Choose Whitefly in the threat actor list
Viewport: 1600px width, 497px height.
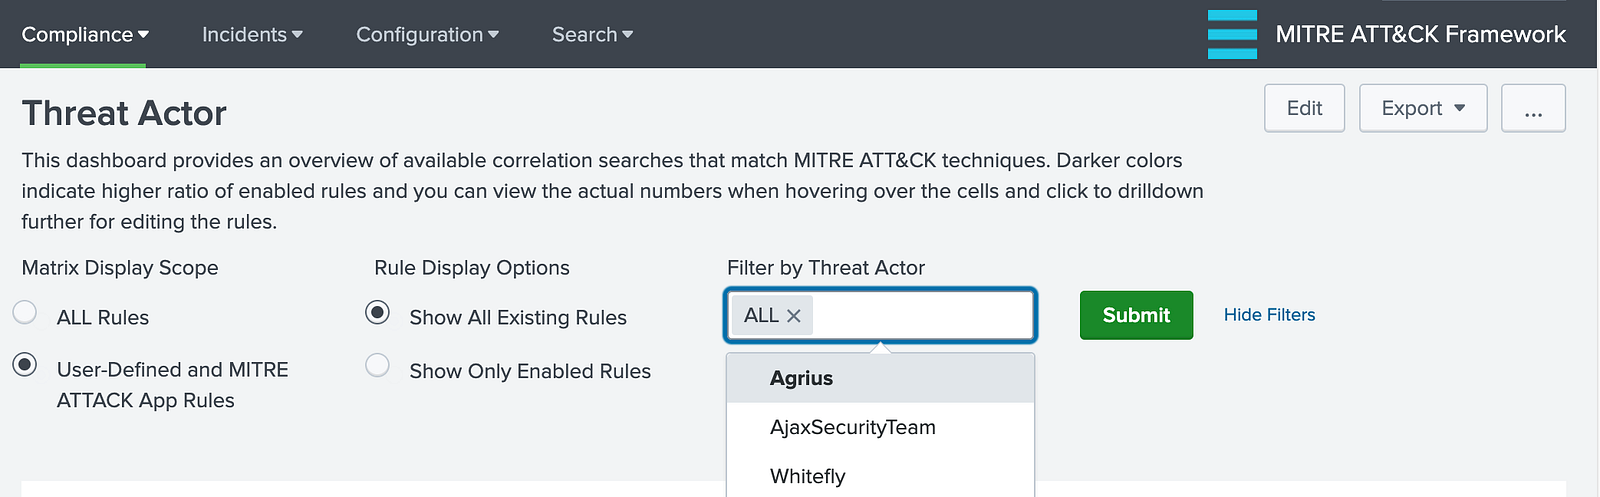coord(807,476)
